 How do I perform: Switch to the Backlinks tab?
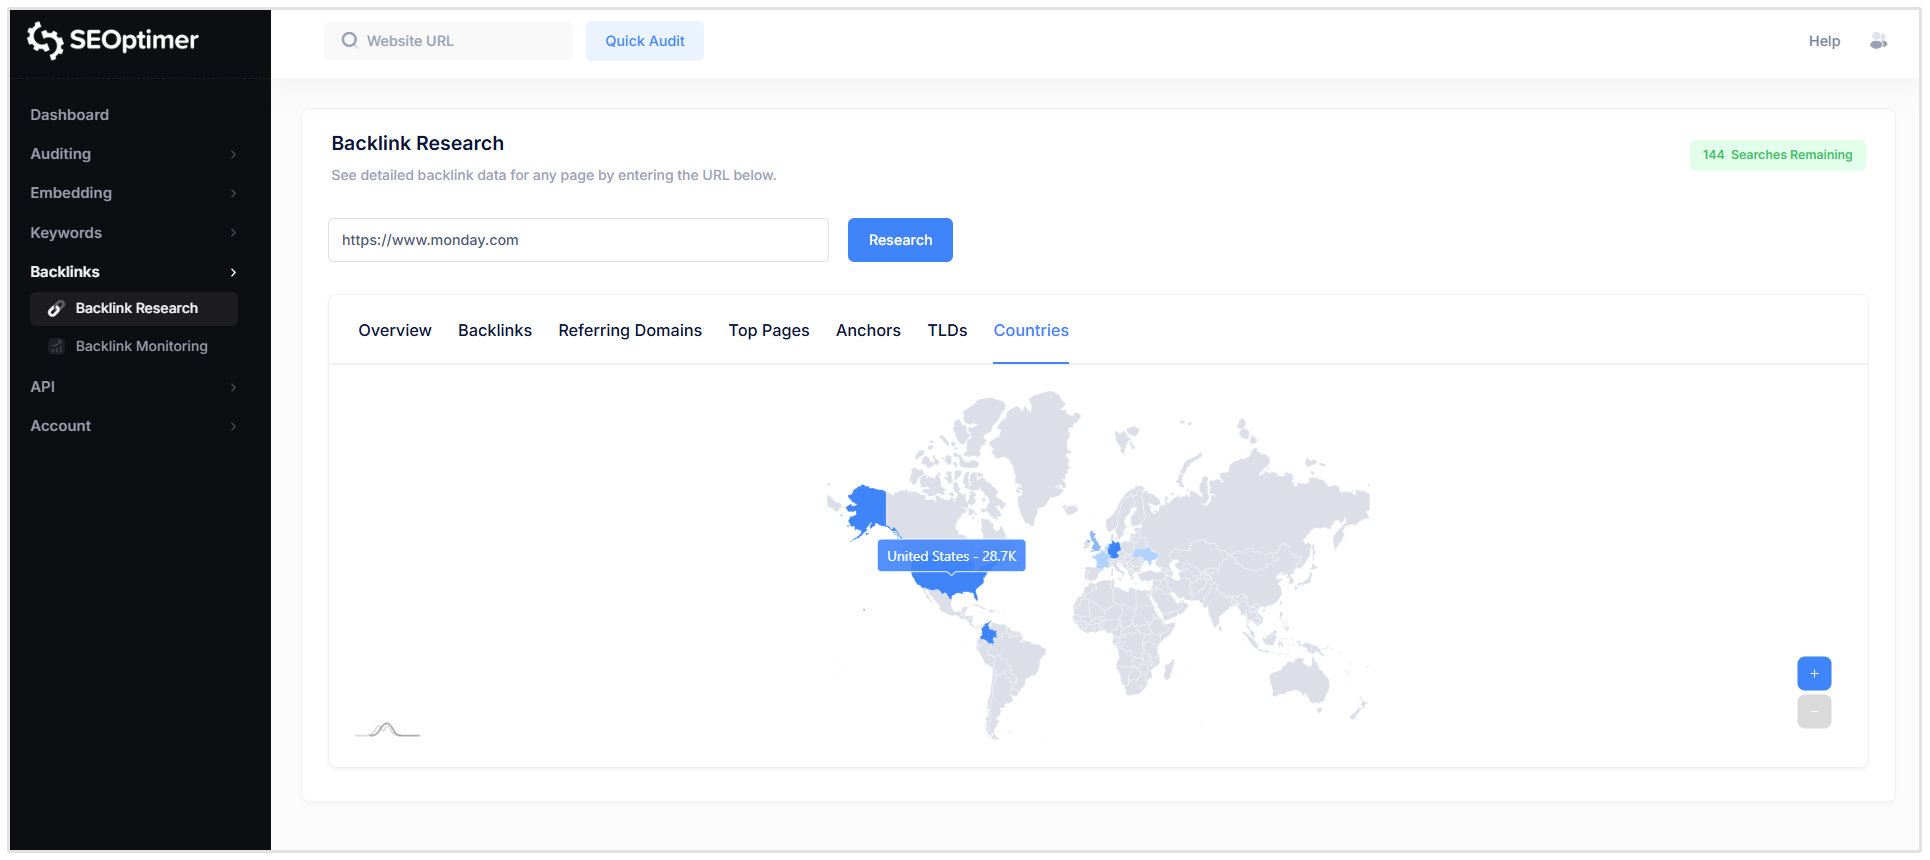point(495,330)
